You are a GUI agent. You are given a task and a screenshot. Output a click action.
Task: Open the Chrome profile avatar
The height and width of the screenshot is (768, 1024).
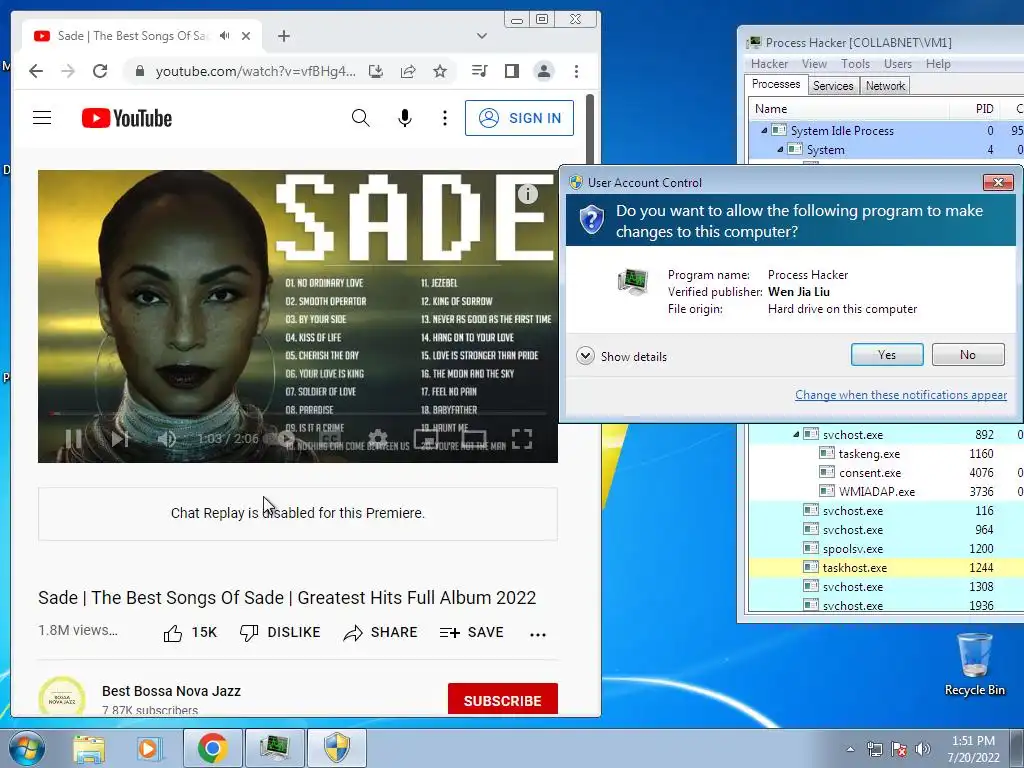pyautogui.click(x=544, y=71)
